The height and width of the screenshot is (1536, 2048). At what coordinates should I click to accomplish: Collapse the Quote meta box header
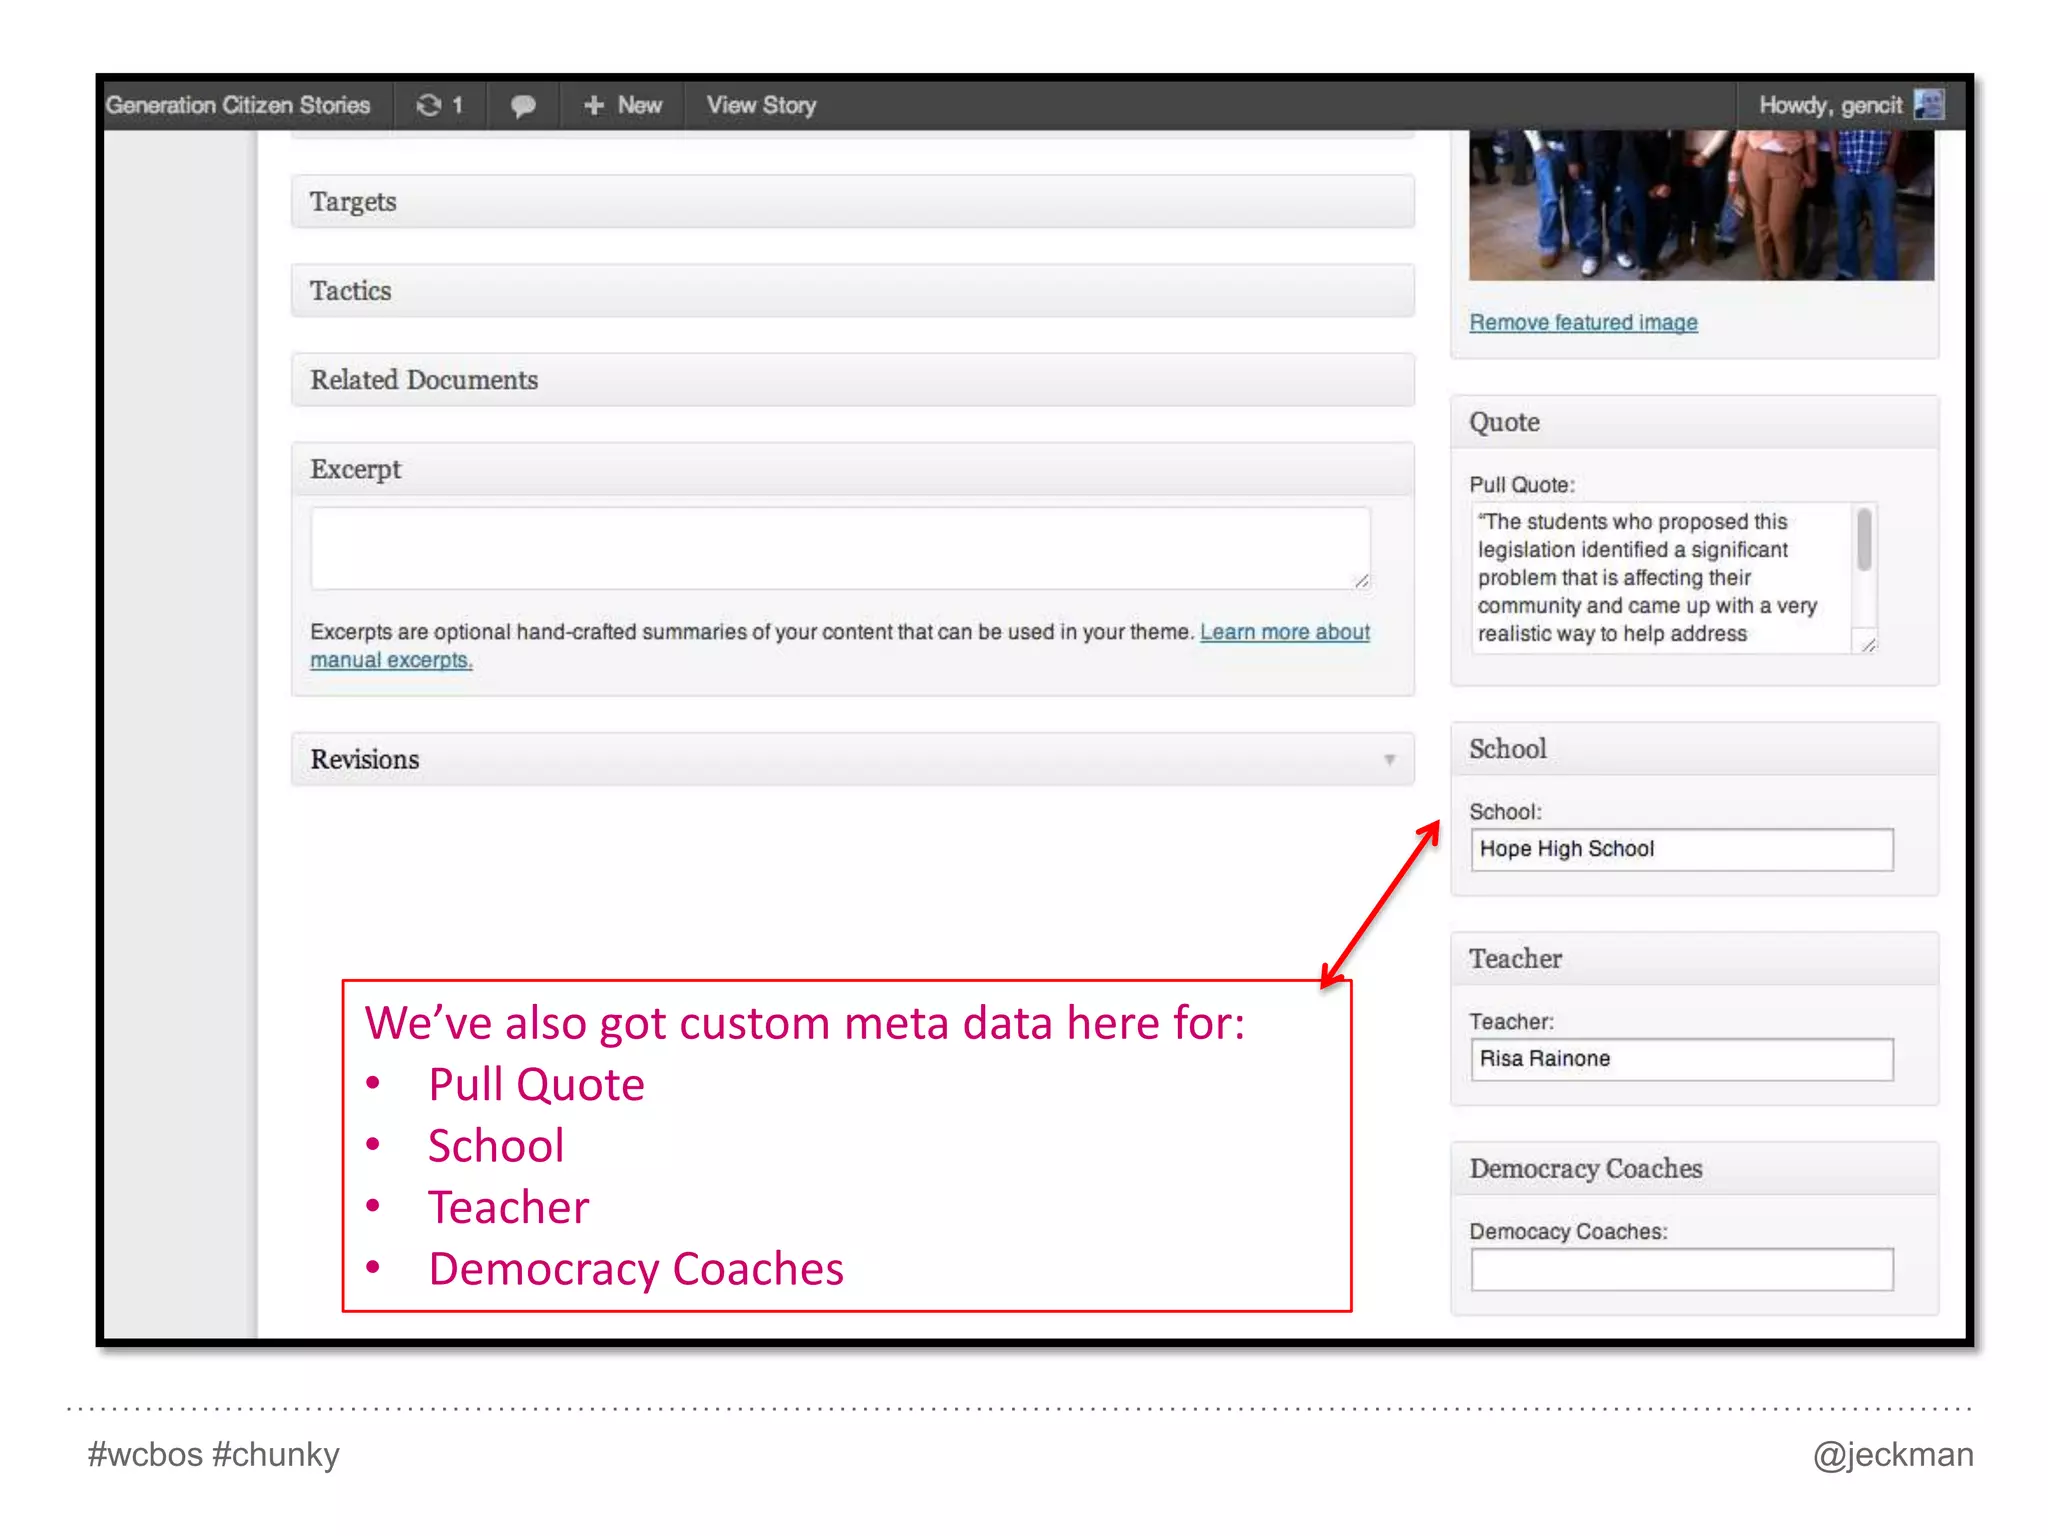(1694, 422)
